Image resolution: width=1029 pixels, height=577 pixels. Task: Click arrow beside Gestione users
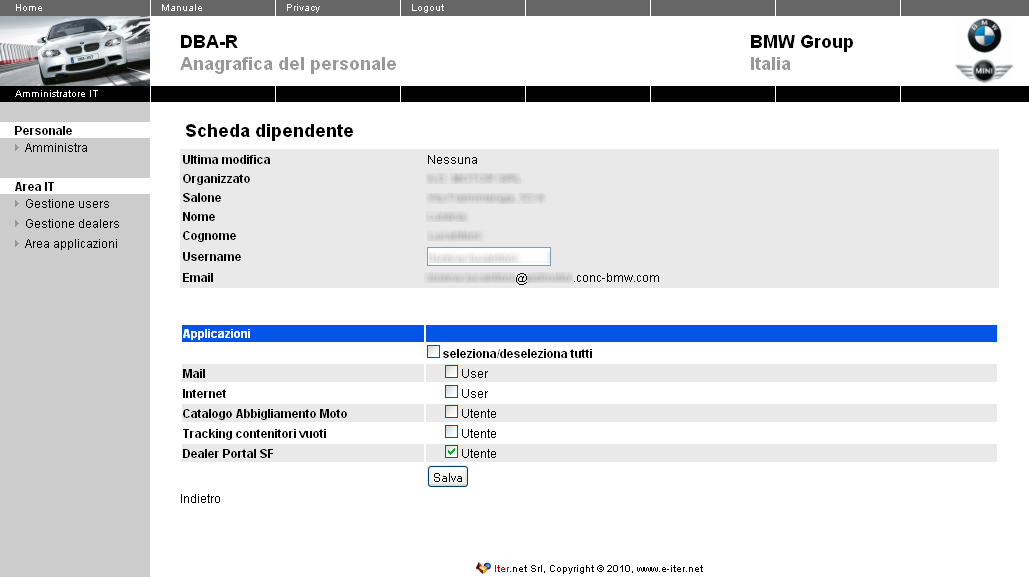(x=17, y=203)
